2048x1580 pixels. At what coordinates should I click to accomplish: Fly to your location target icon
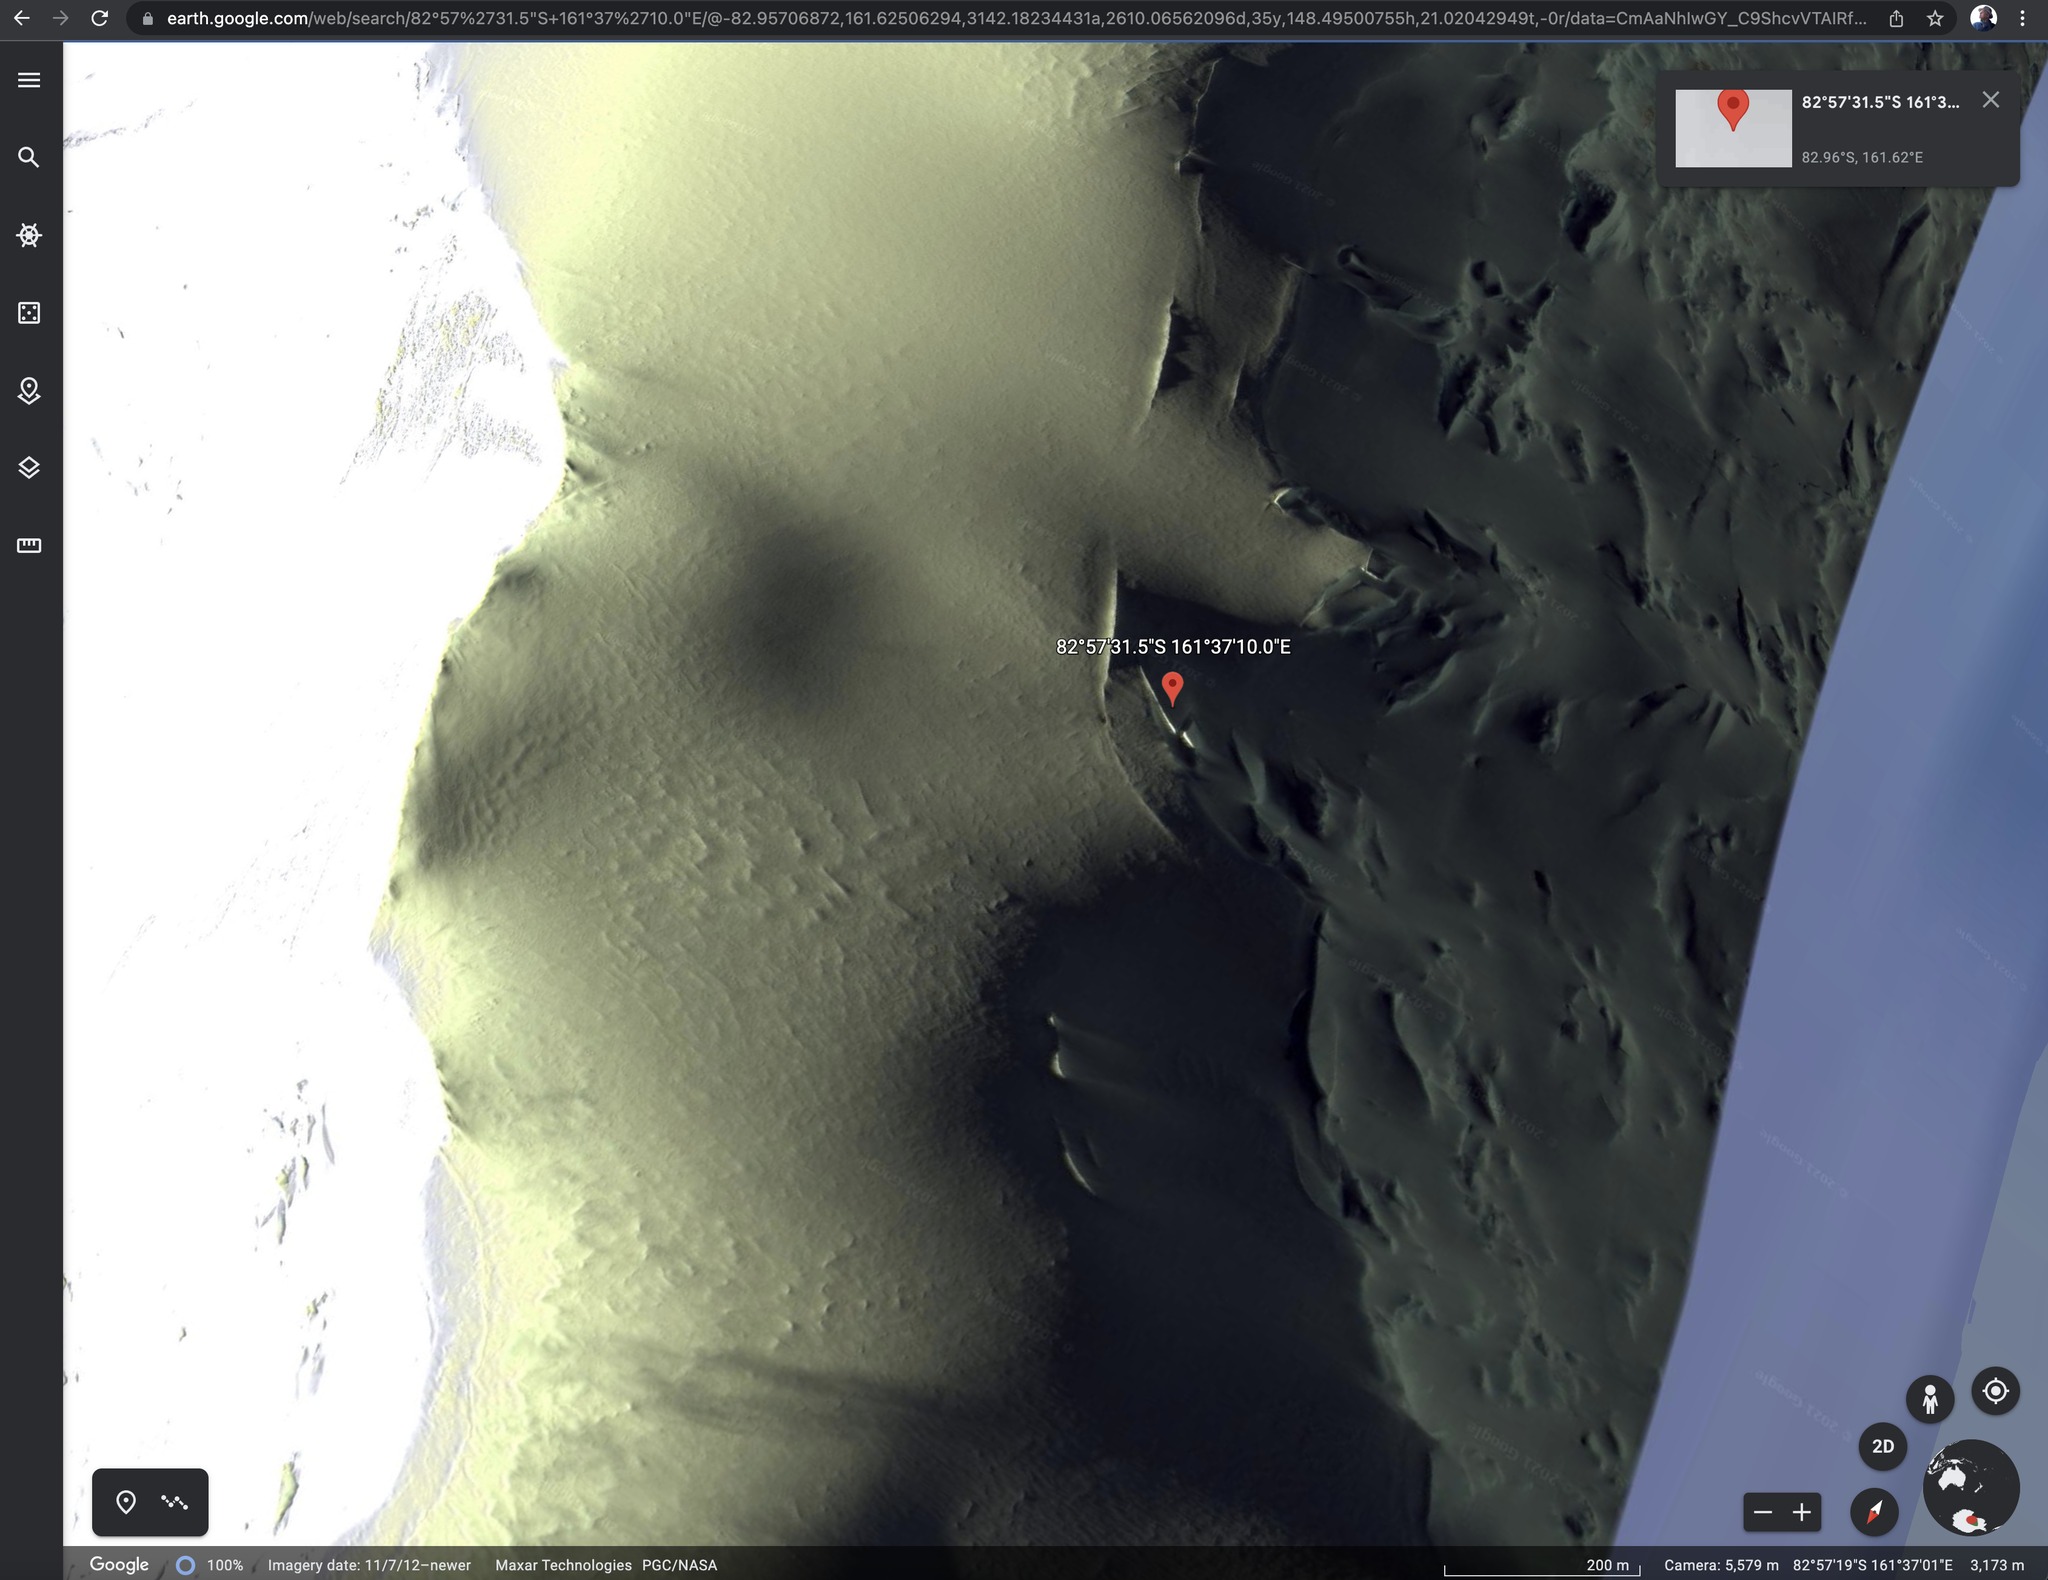(x=1995, y=1391)
